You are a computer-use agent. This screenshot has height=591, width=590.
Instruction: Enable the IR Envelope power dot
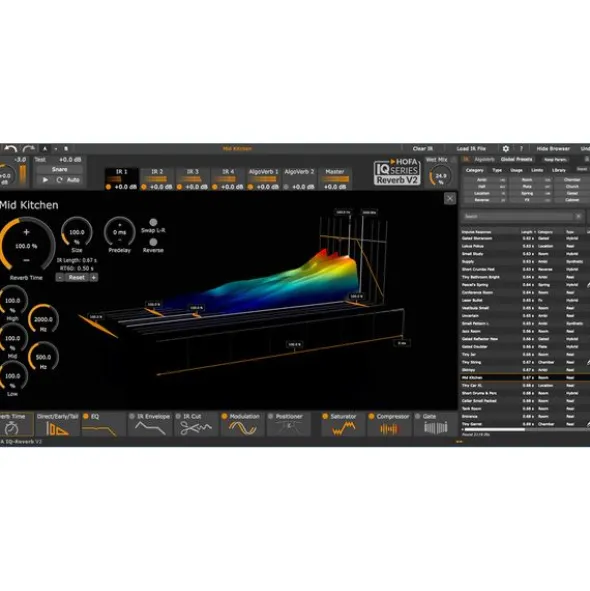coord(132,416)
